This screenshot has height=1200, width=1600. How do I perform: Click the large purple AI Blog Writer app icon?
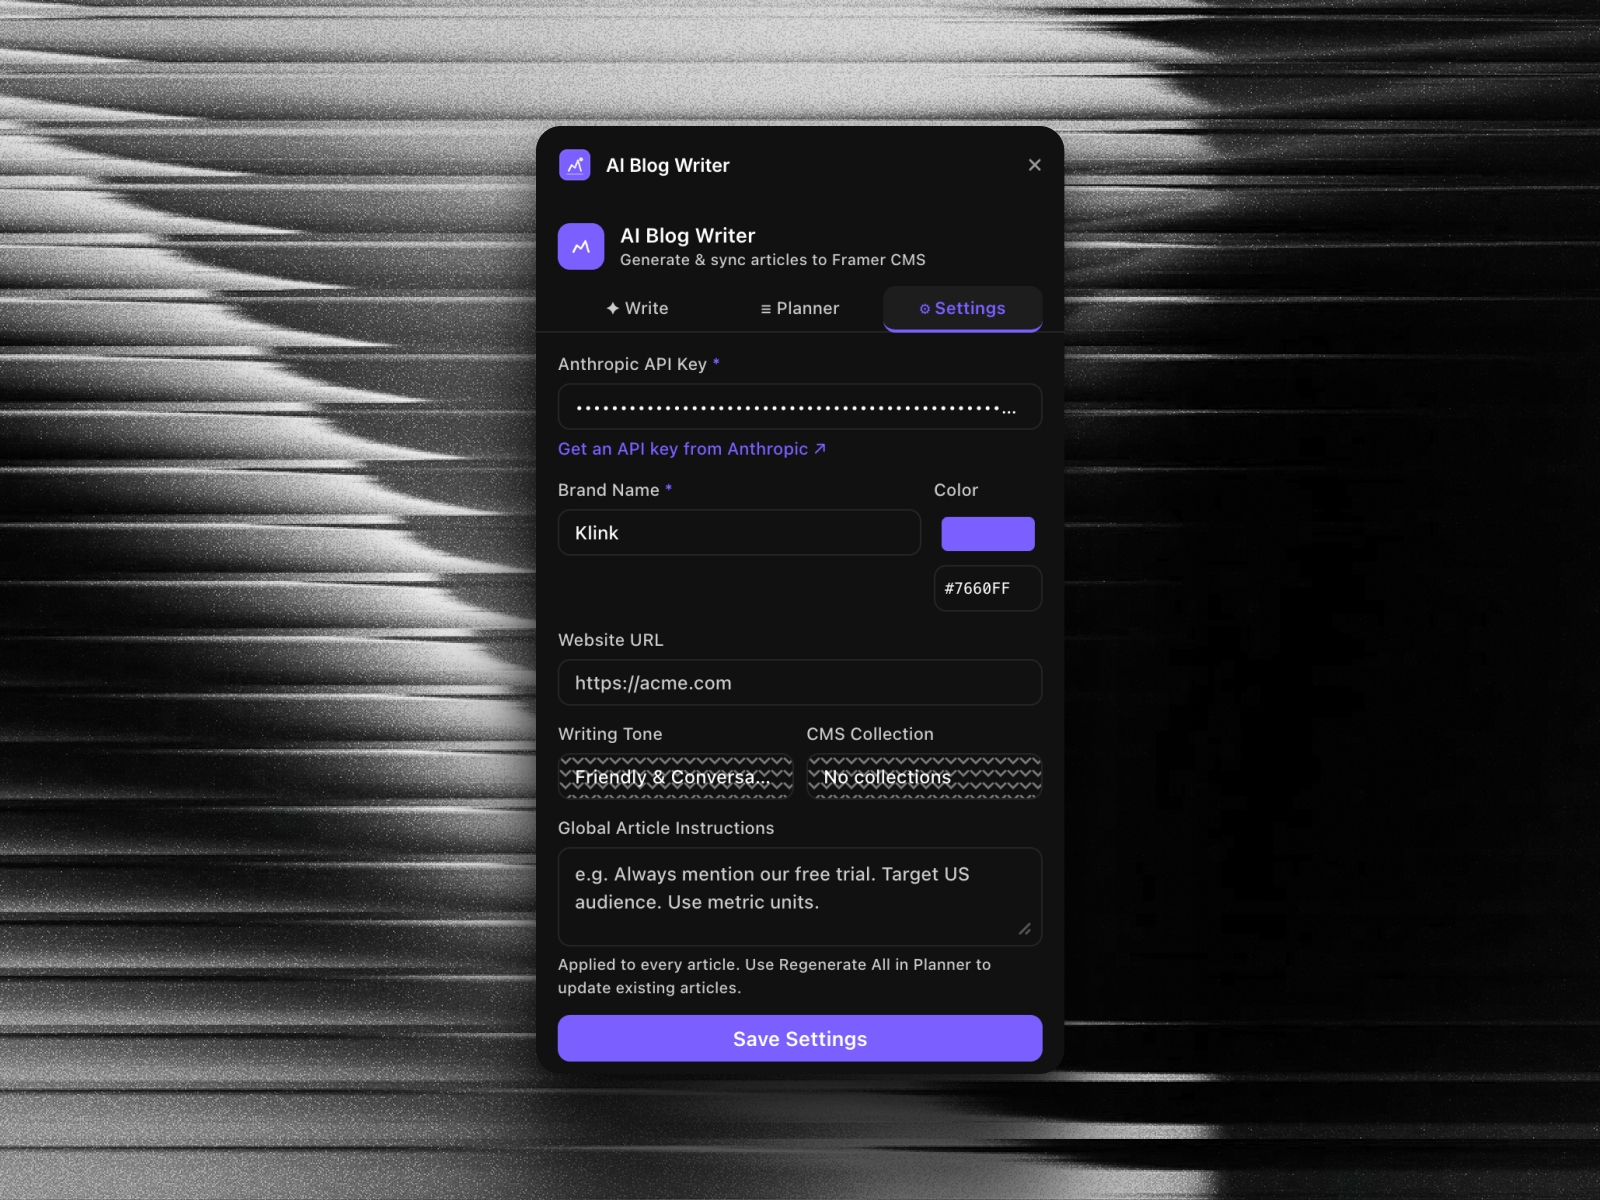580,246
